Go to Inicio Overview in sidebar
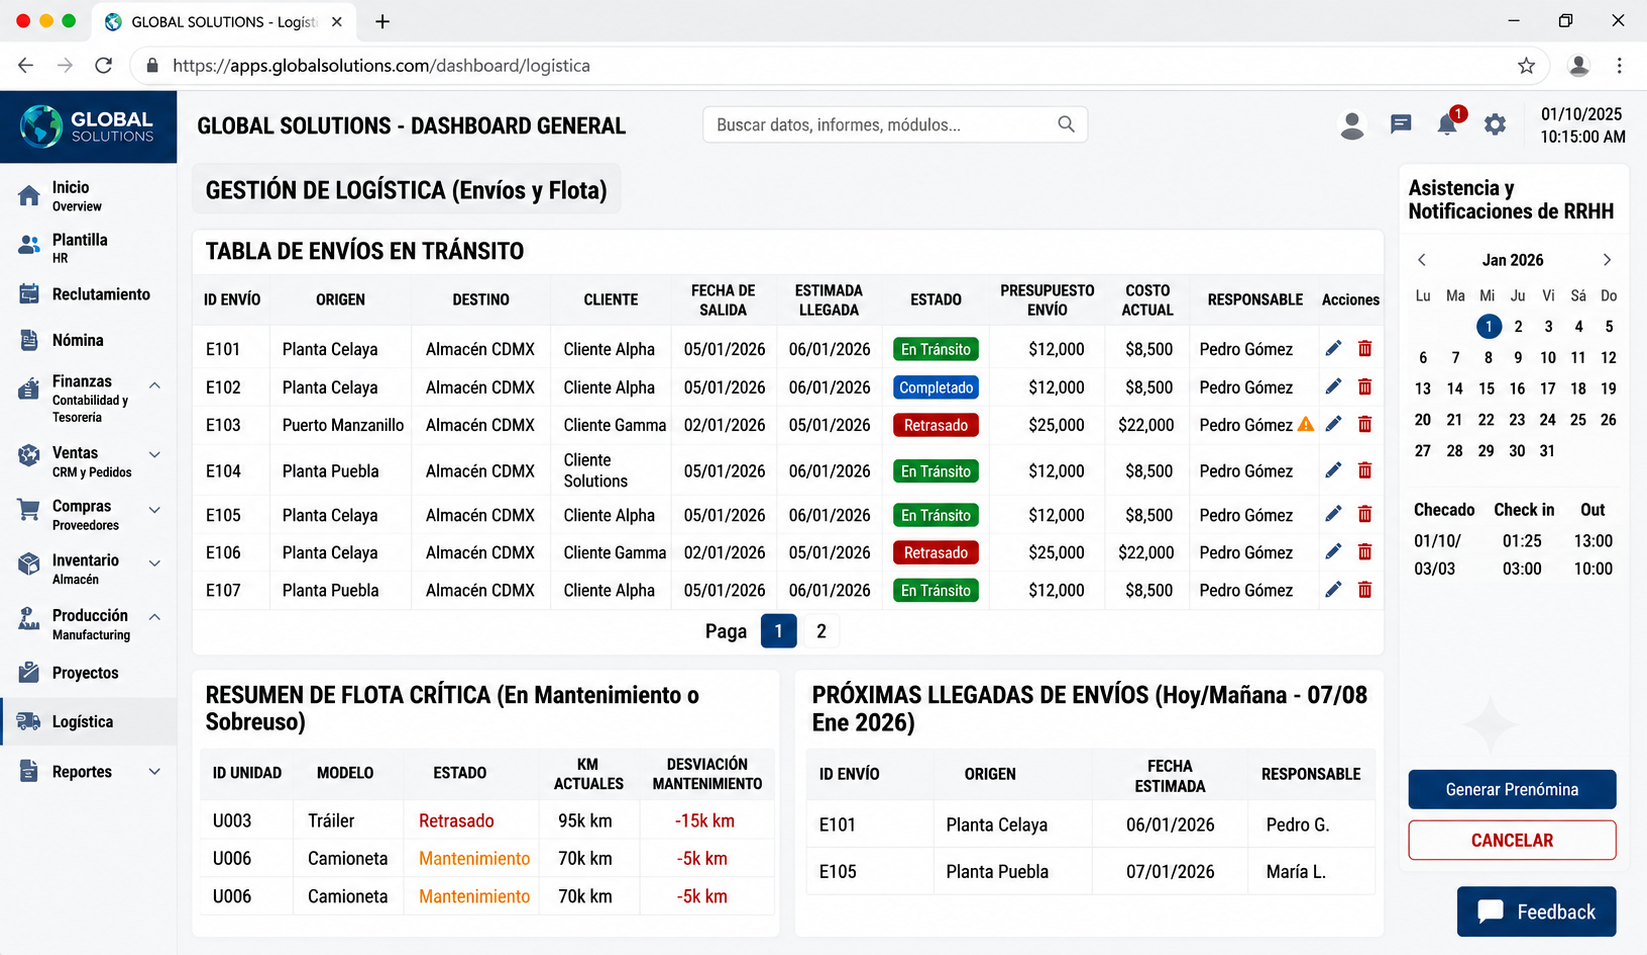This screenshot has height=955, width=1647. [88, 195]
